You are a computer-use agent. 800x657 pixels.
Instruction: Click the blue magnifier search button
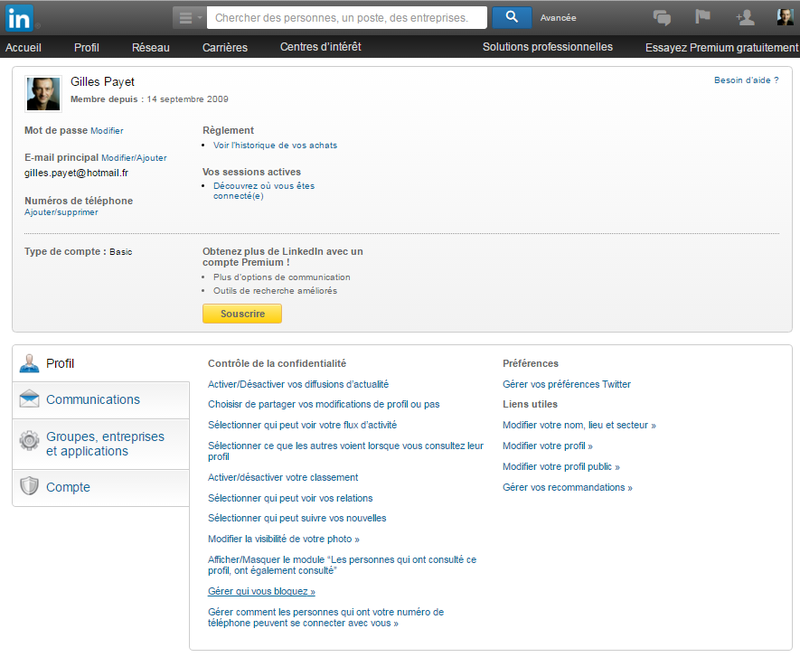coord(512,17)
